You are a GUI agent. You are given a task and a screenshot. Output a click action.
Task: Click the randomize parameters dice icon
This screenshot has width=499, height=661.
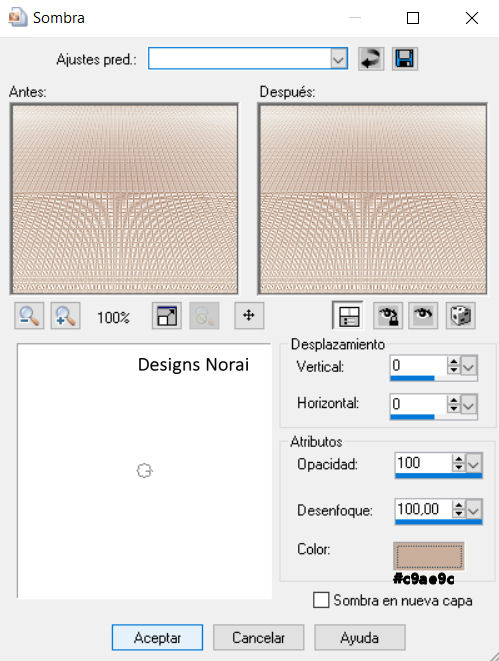click(x=461, y=315)
